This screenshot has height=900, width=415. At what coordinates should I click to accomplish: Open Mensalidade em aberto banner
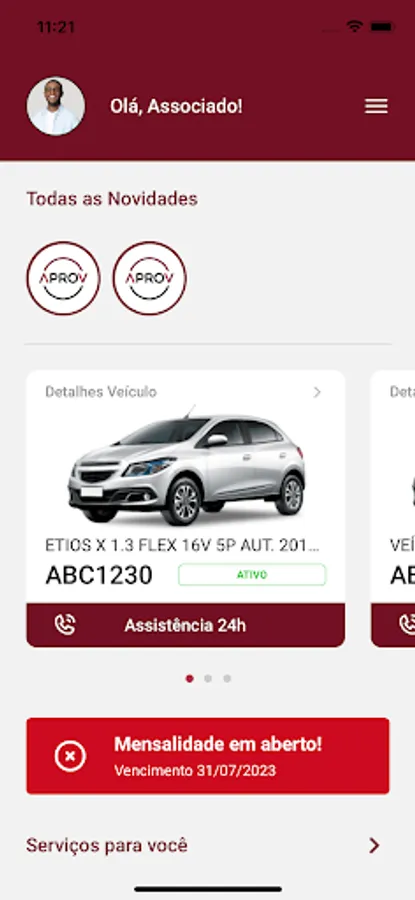click(x=208, y=756)
